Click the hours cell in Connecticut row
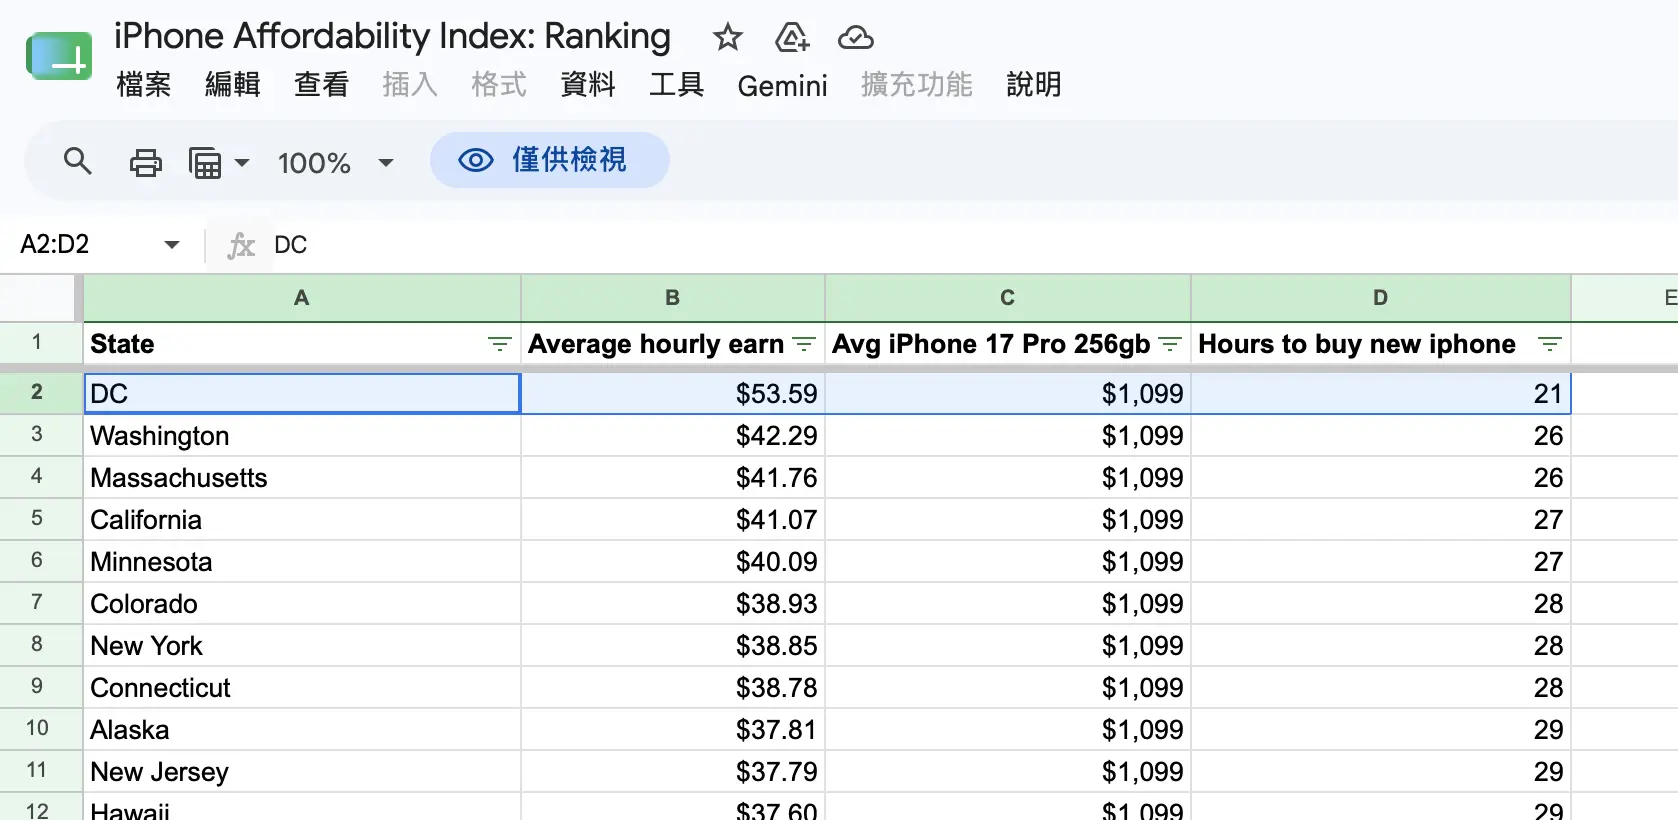 click(1381, 687)
